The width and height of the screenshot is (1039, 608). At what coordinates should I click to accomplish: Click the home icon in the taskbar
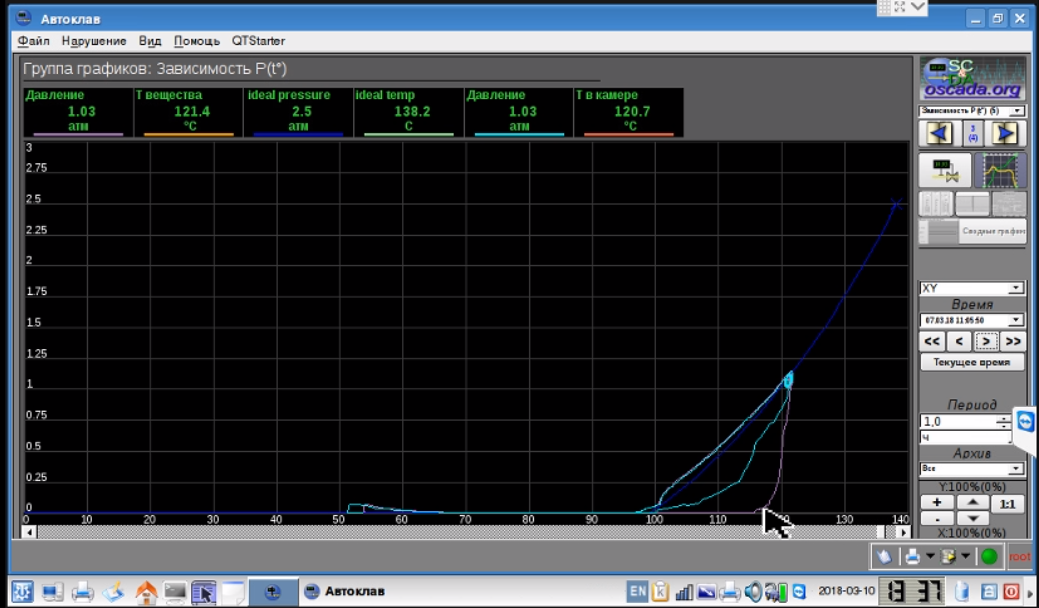point(146,591)
